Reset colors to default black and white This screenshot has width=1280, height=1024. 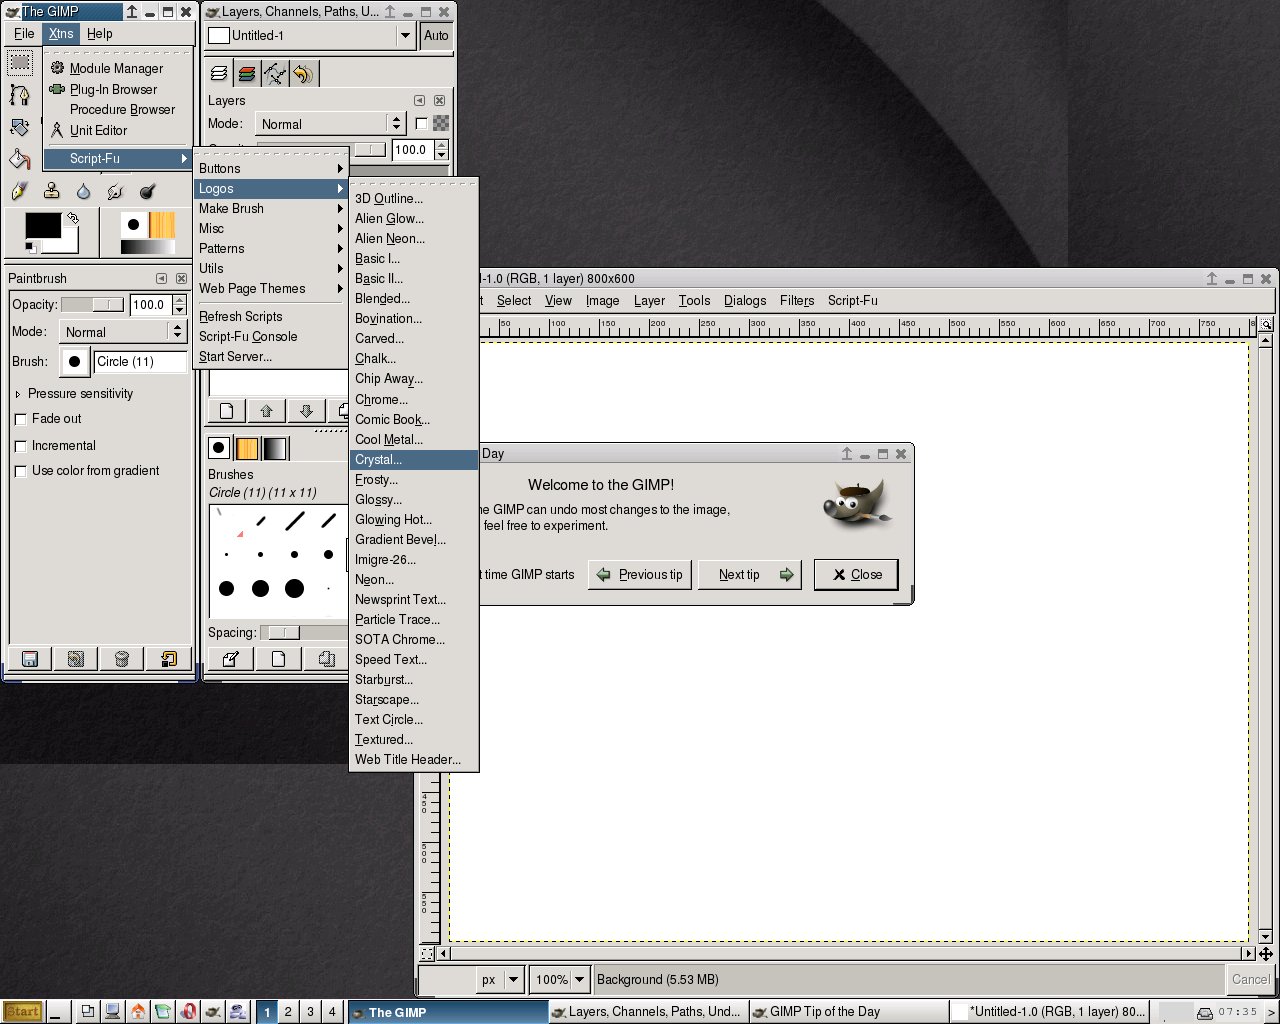[31, 247]
